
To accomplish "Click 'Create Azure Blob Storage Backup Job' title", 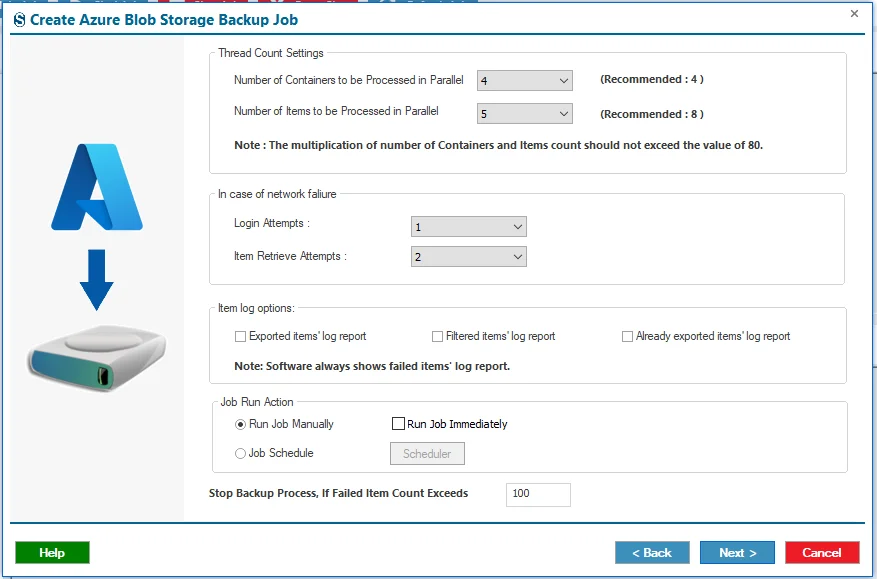I will tap(164, 20).
